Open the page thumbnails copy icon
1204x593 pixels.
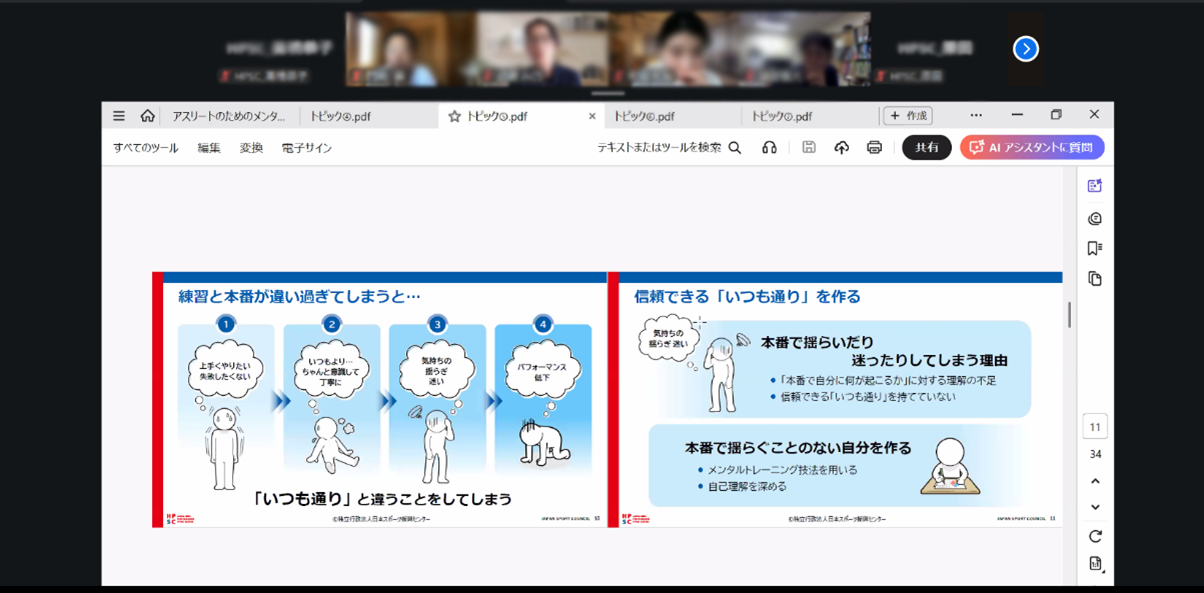coord(1095,279)
